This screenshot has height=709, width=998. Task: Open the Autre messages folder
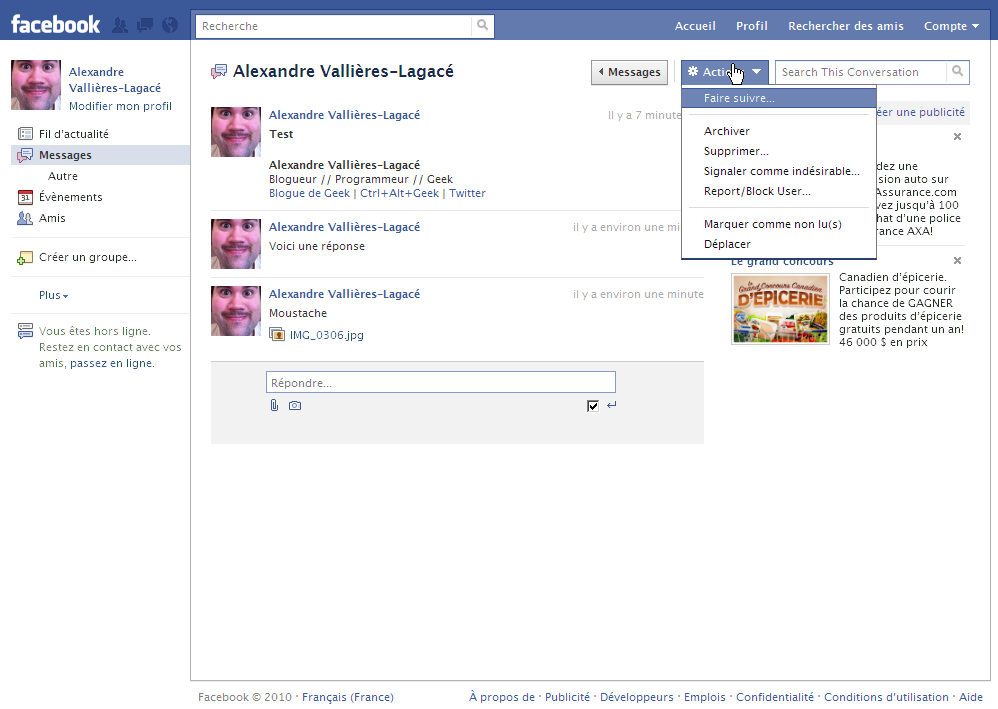pos(63,176)
